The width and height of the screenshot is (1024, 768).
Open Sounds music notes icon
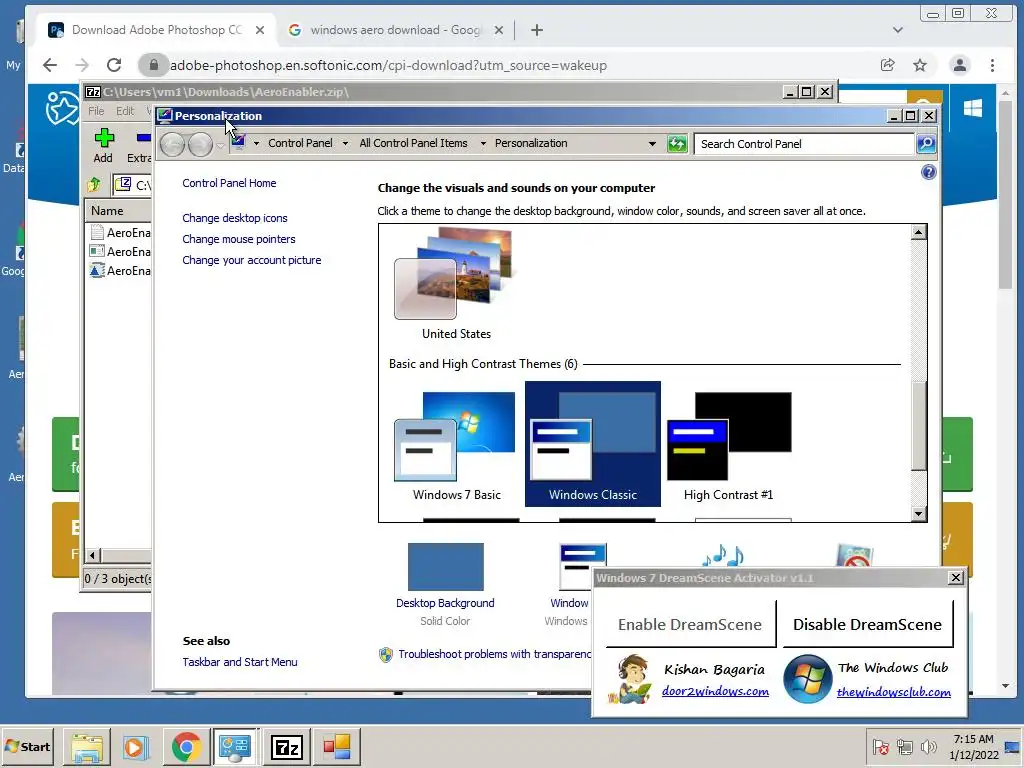pos(722,556)
